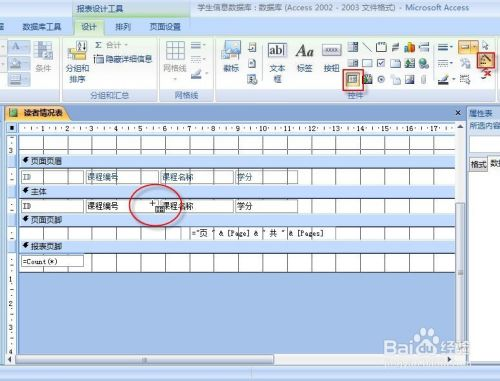Switch to the 排列 (Arrange) ribbon tab
Screen dimensions: 500x381
[x=123, y=27]
